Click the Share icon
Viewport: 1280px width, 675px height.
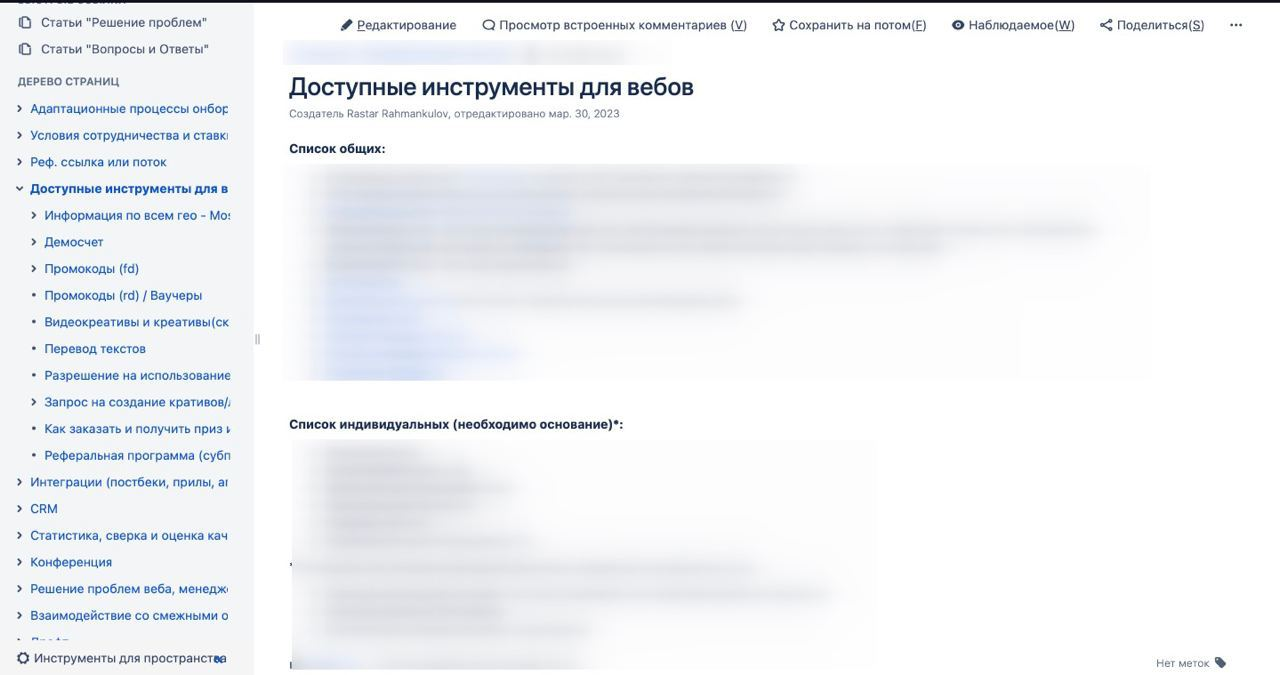(1106, 25)
